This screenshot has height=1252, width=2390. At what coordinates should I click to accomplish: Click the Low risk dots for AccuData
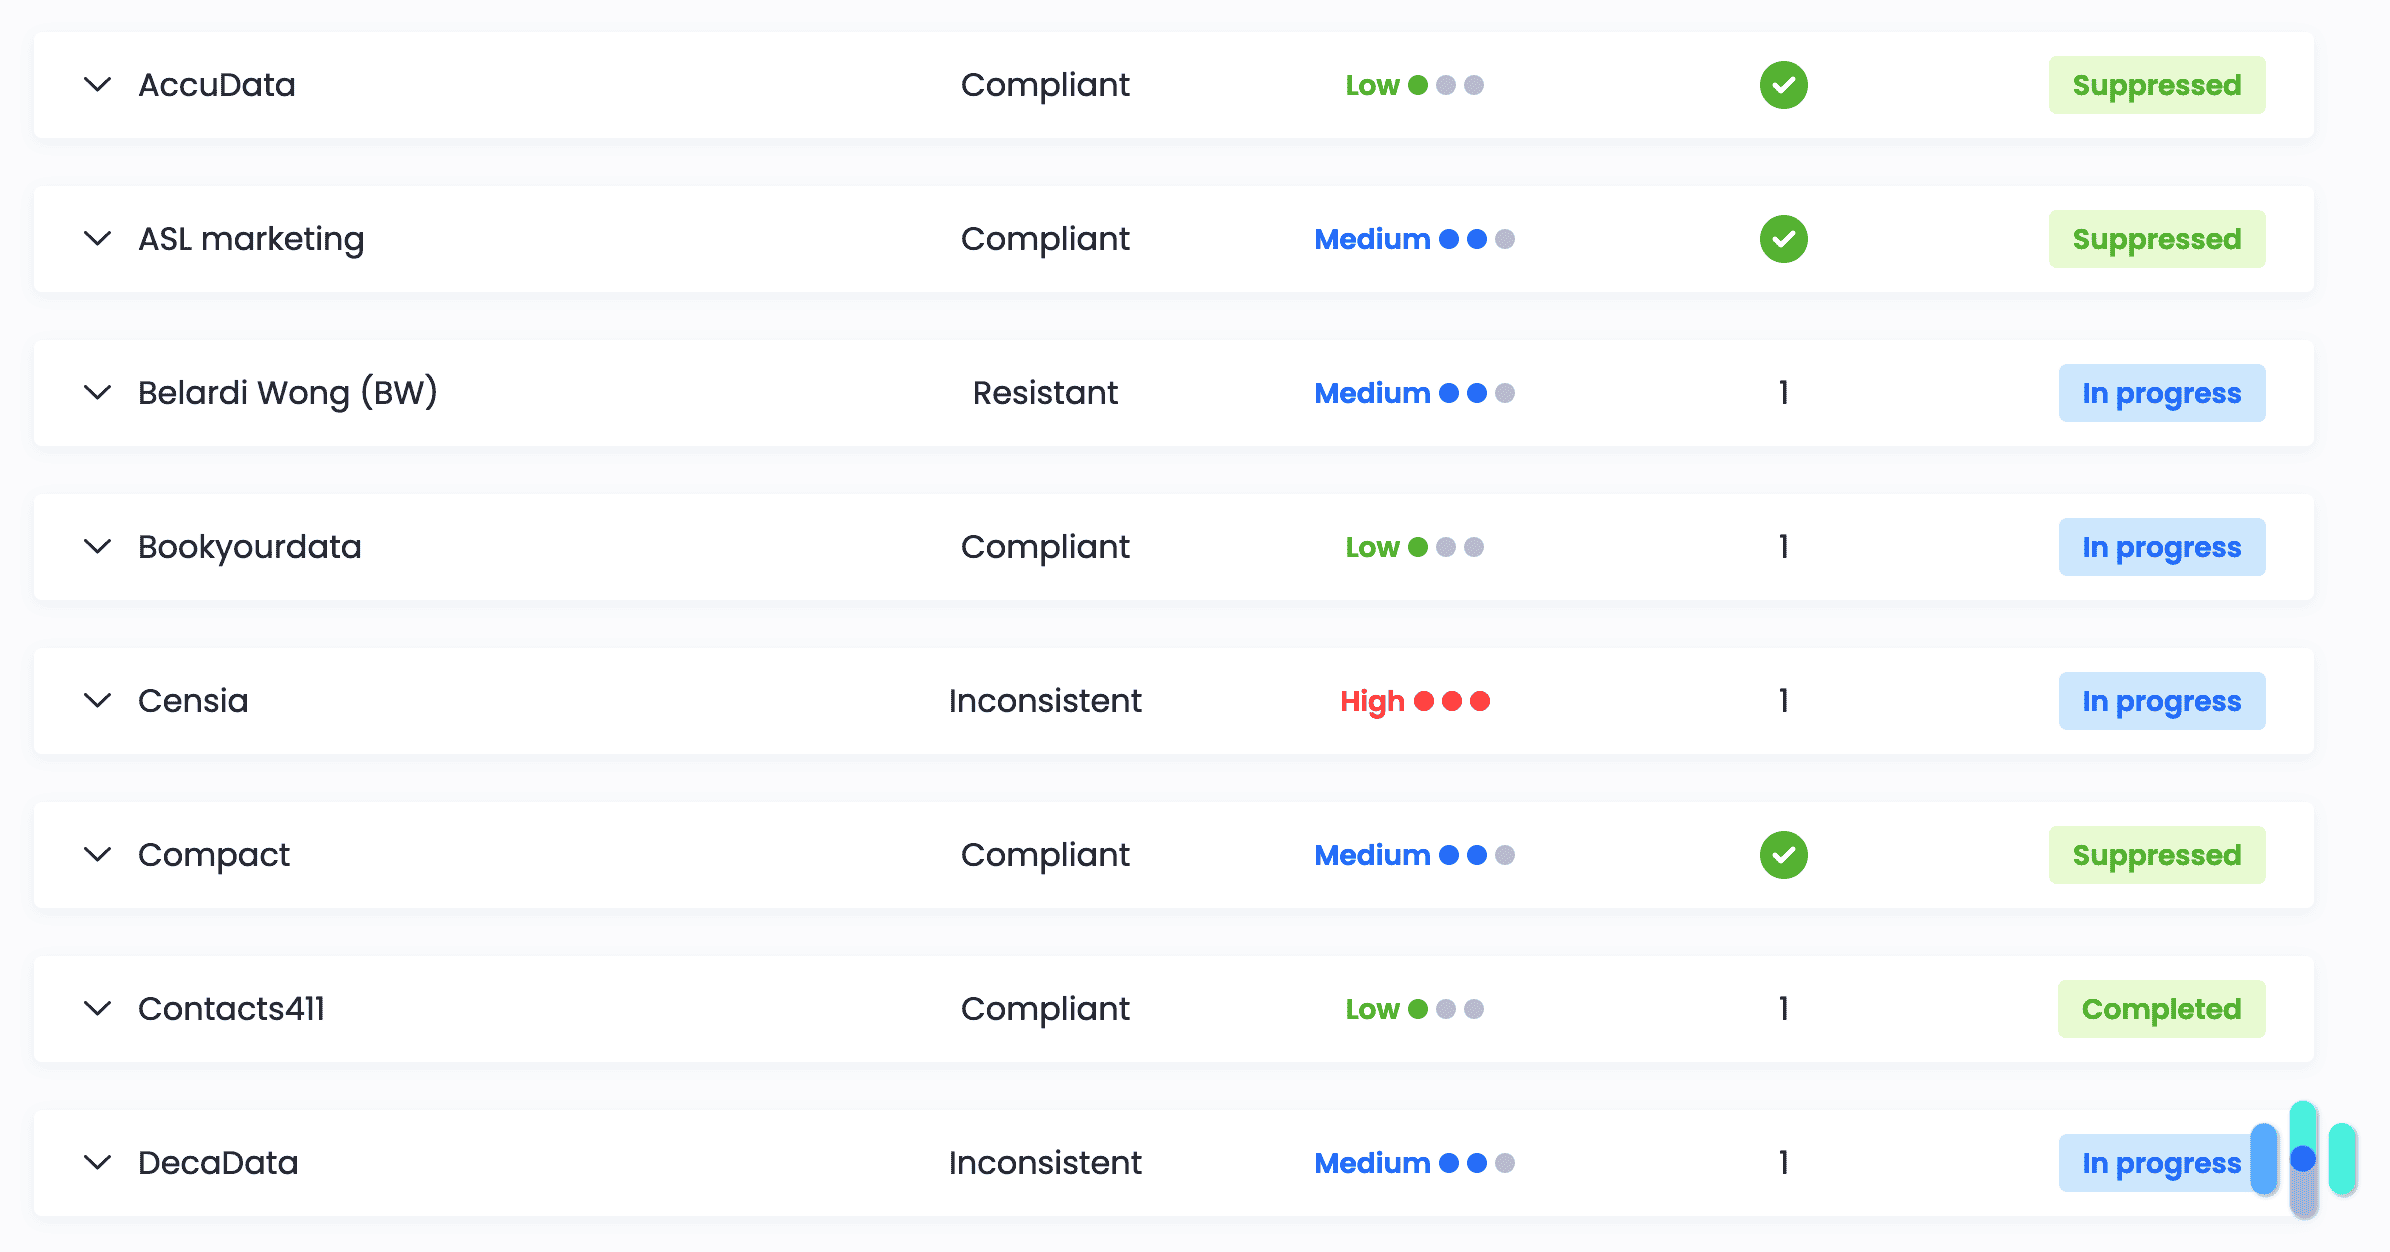point(1445,85)
